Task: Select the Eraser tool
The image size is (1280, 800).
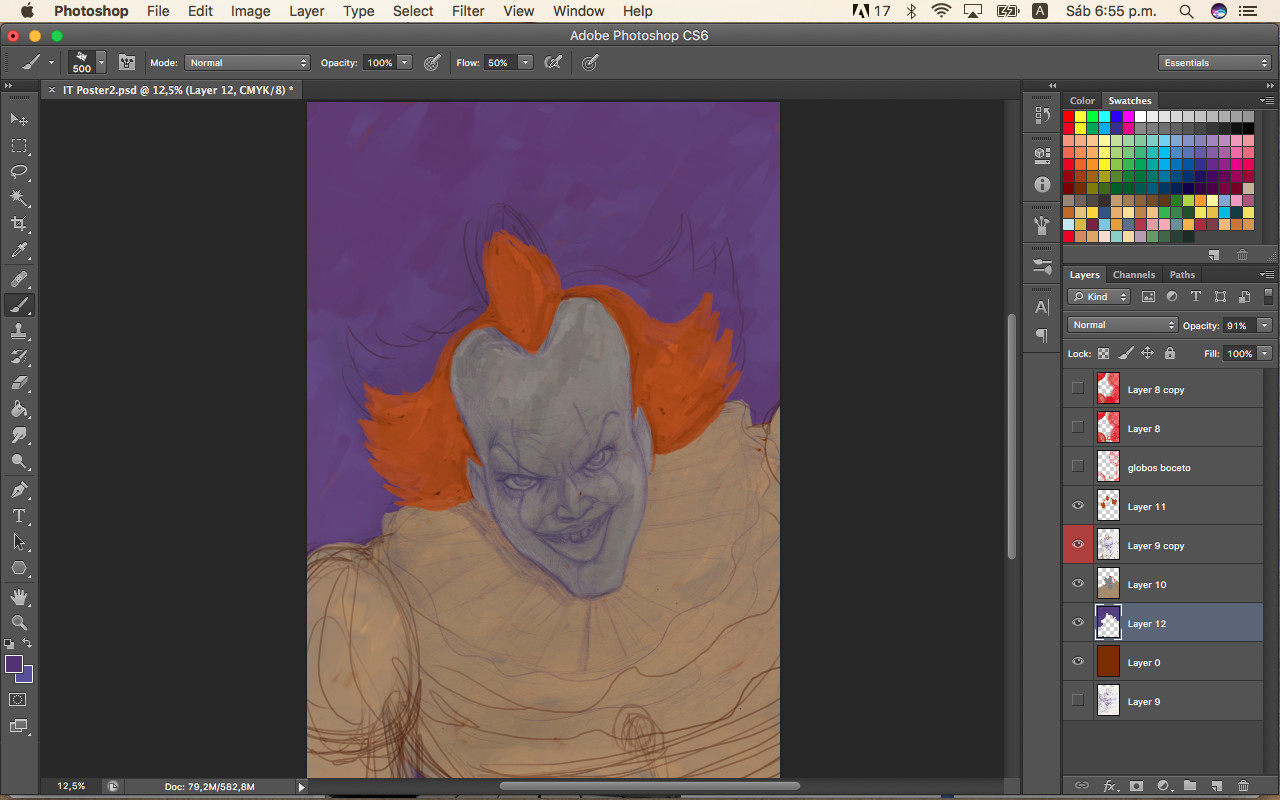Action: (x=19, y=383)
